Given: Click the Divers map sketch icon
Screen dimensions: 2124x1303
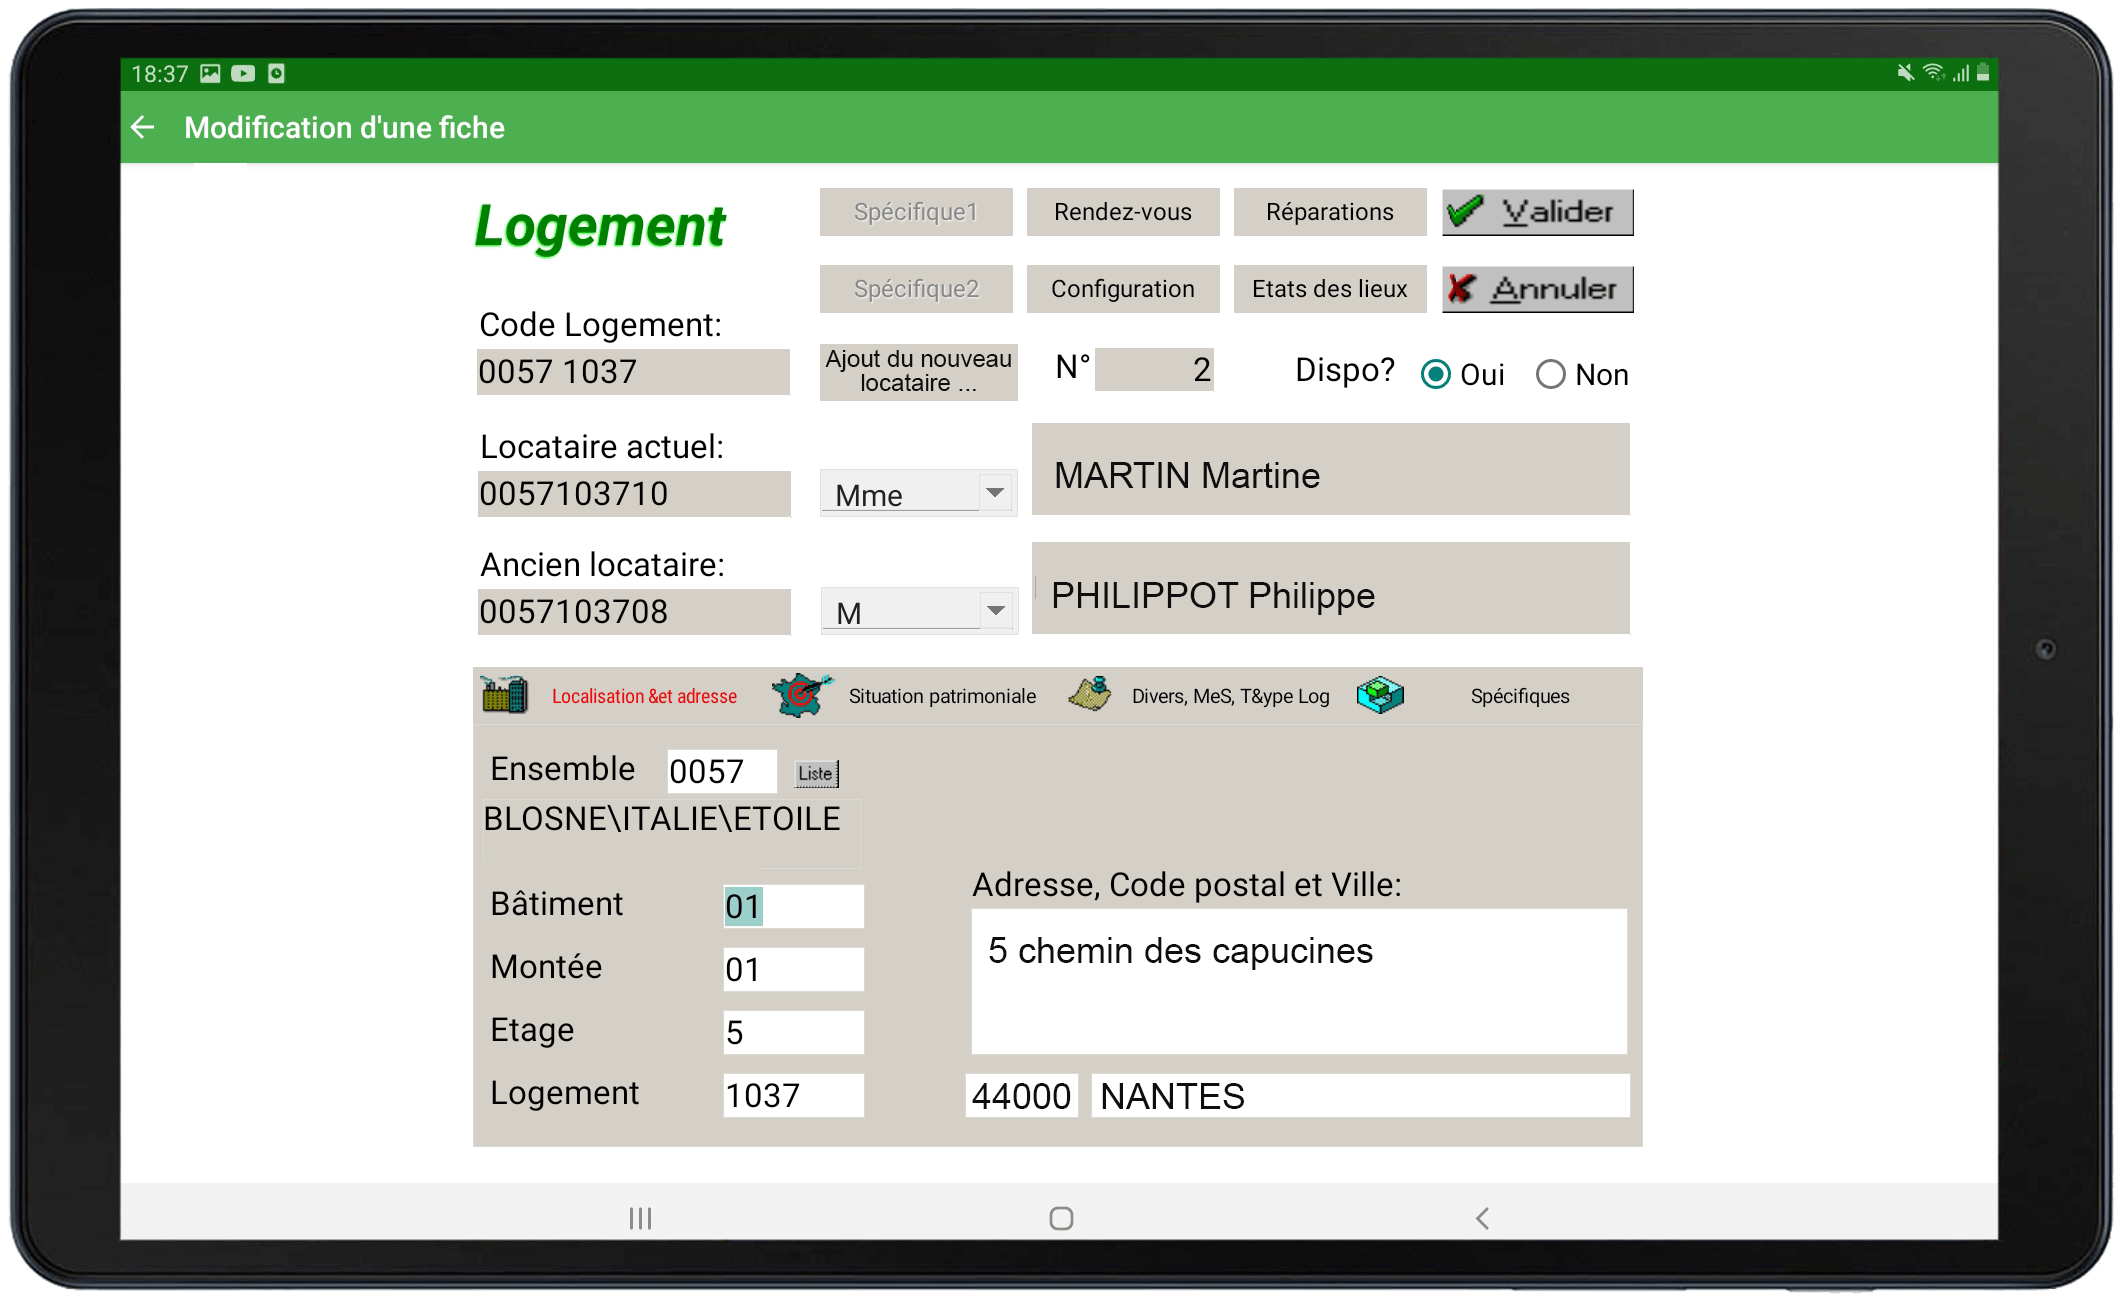Looking at the screenshot, I should (x=1090, y=694).
